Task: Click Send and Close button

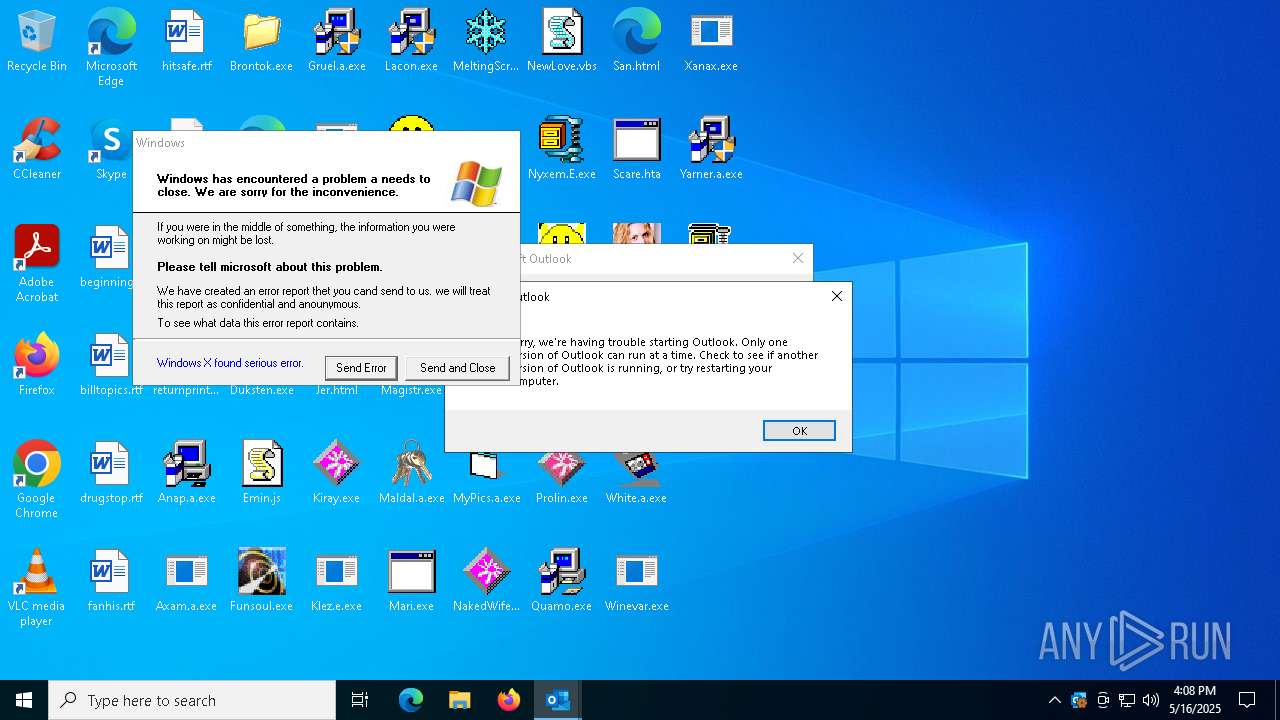Action: click(457, 368)
